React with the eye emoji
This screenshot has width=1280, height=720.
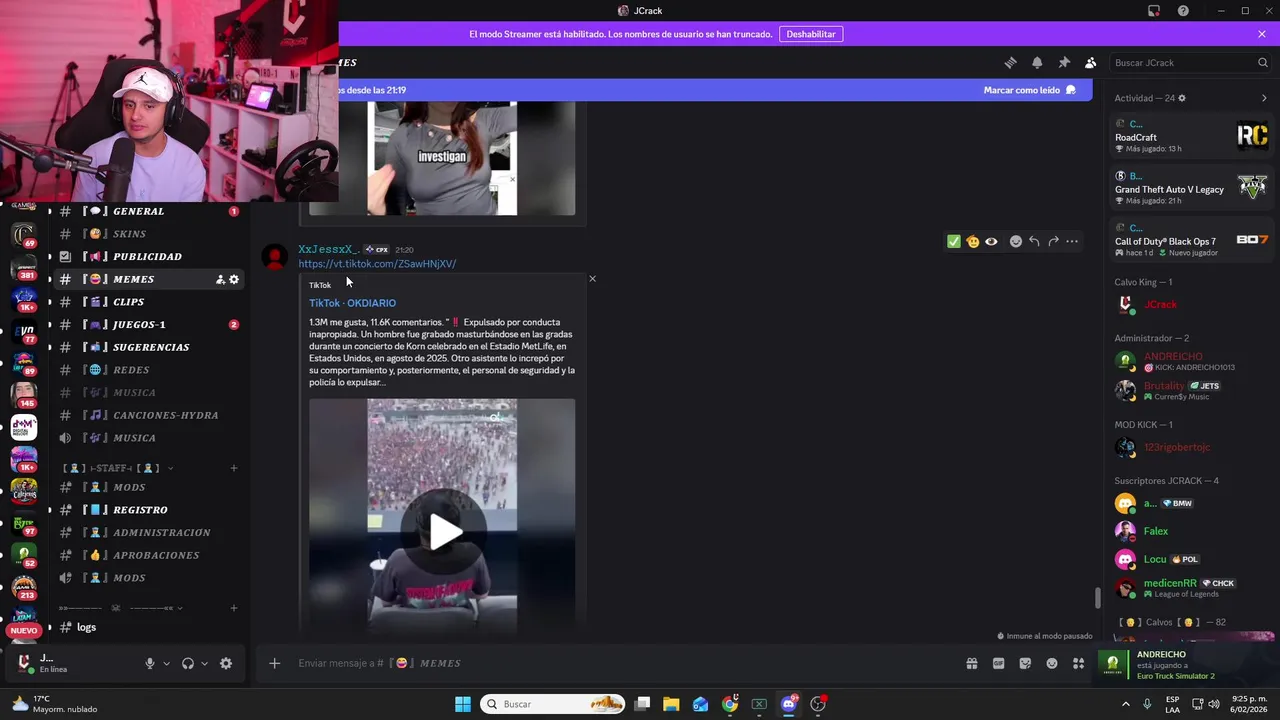click(x=991, y=241)
